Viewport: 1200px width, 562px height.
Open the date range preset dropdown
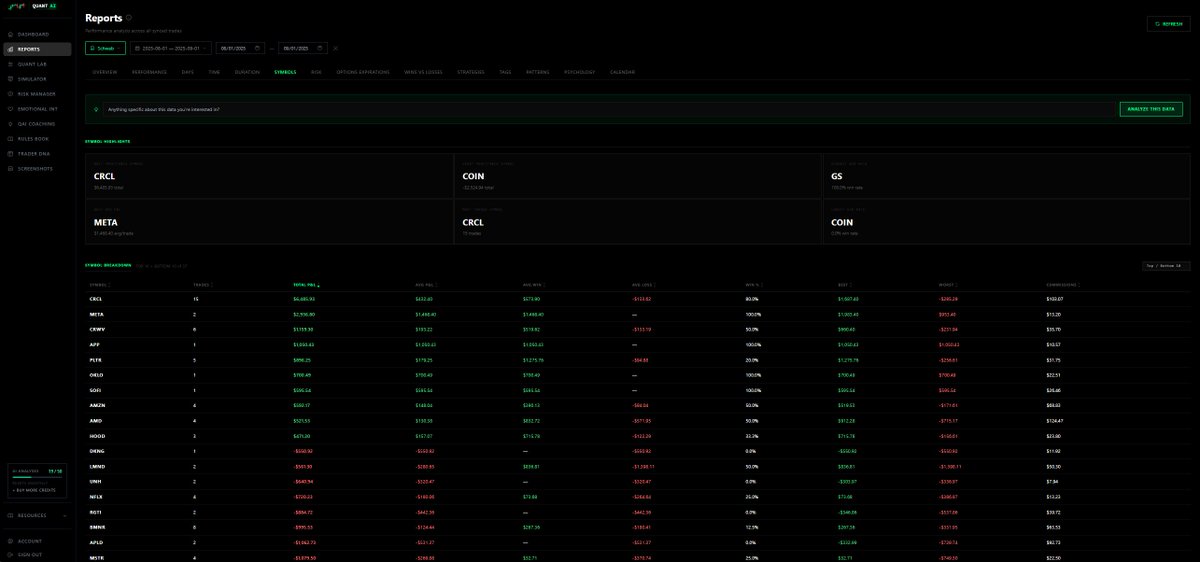pos(170,48)
